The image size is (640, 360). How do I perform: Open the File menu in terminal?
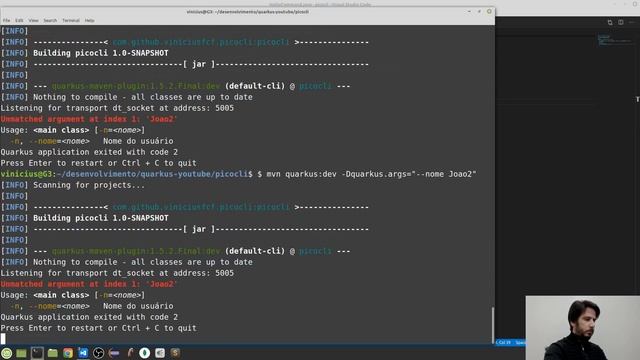pyautogui.click(x=6, y=20)
